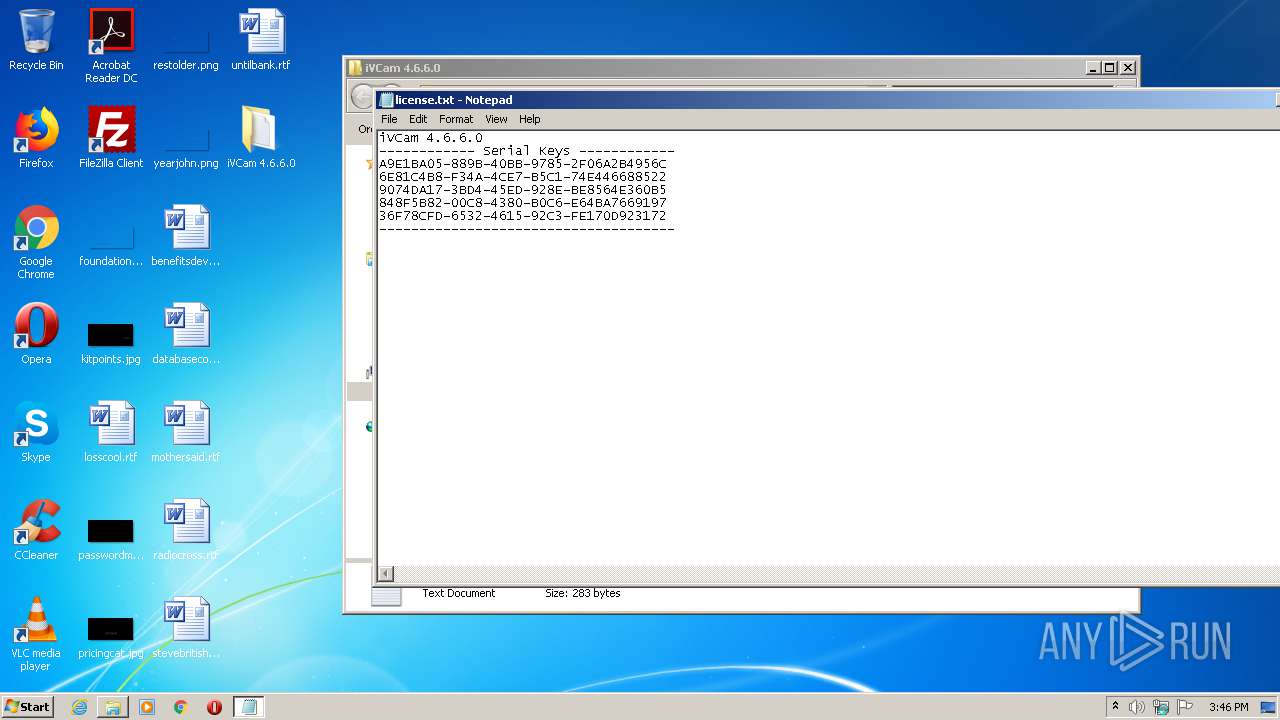Click 'Text Document' type label

[458, 593]
